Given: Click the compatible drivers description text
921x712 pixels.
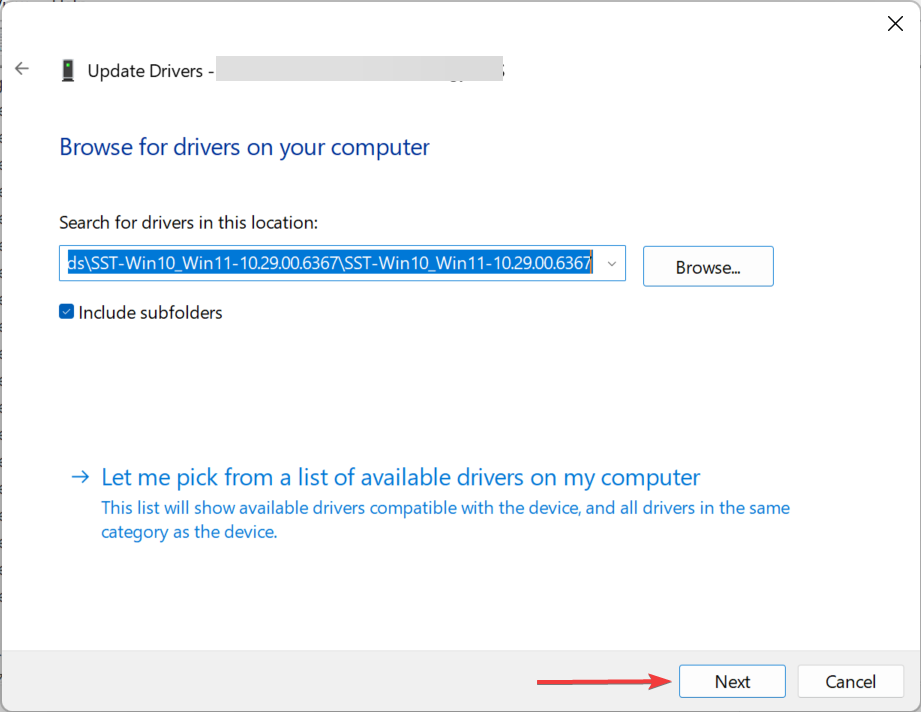Looking at the screenshot, I should point(445,520).
